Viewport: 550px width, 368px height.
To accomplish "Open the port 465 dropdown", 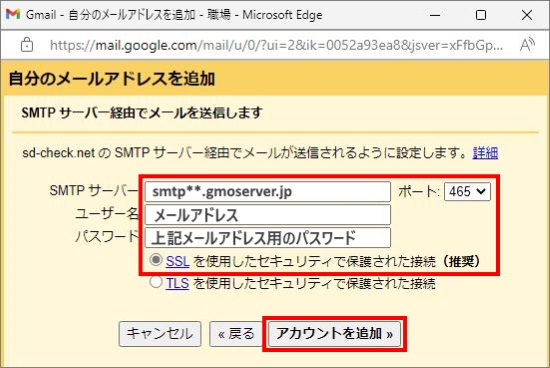I will 467,192.
